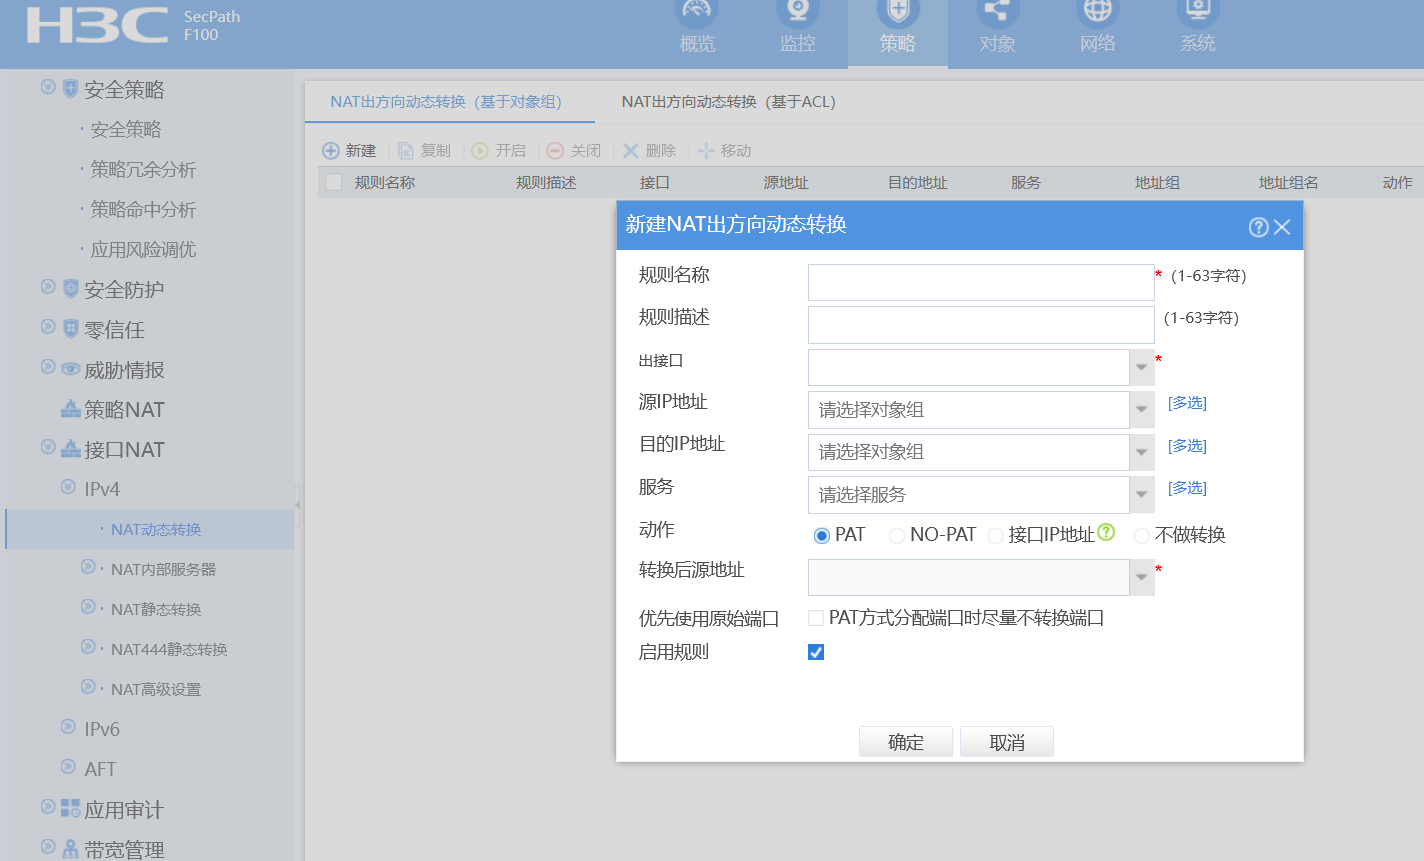Click the 策略NAT icon in sidebar
This screenshot has height=861, width=1424.
click(70, 409)
